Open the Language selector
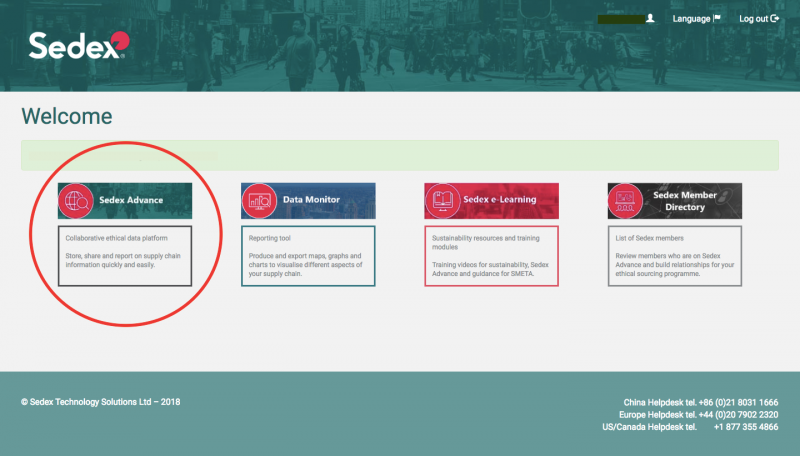Screen dimensions: 800x456 pos(691,19)
